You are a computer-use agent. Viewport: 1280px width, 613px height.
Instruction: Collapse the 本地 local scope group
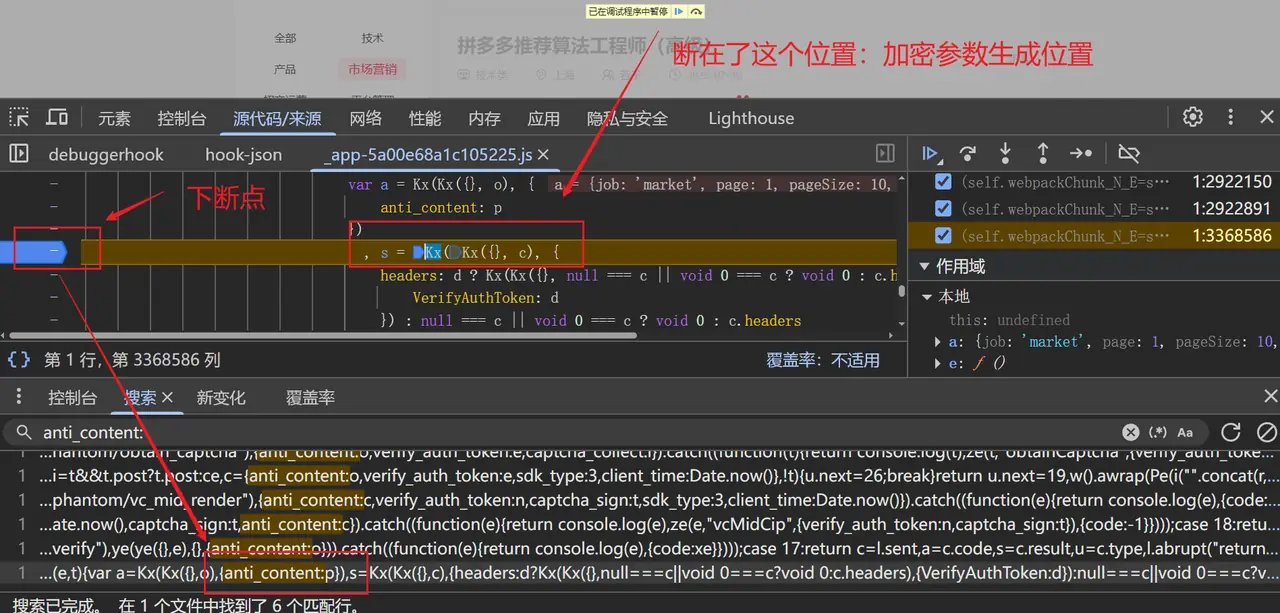pyautogui.click(x=928, y=297)
